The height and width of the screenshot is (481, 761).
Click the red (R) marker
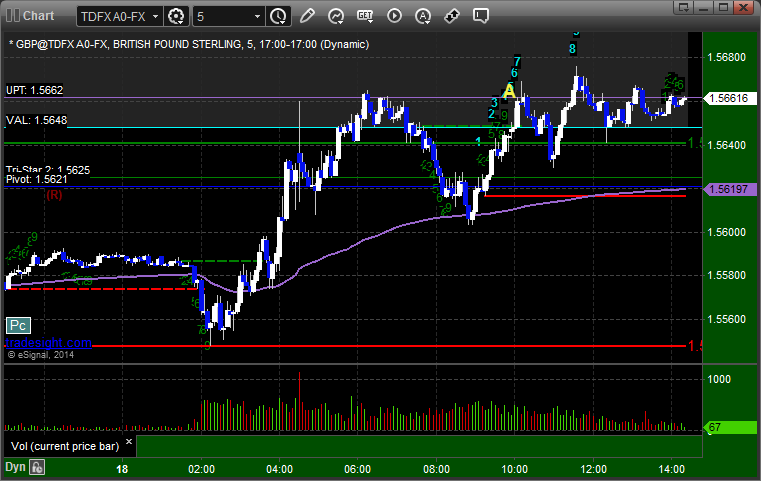pos(54,195)
